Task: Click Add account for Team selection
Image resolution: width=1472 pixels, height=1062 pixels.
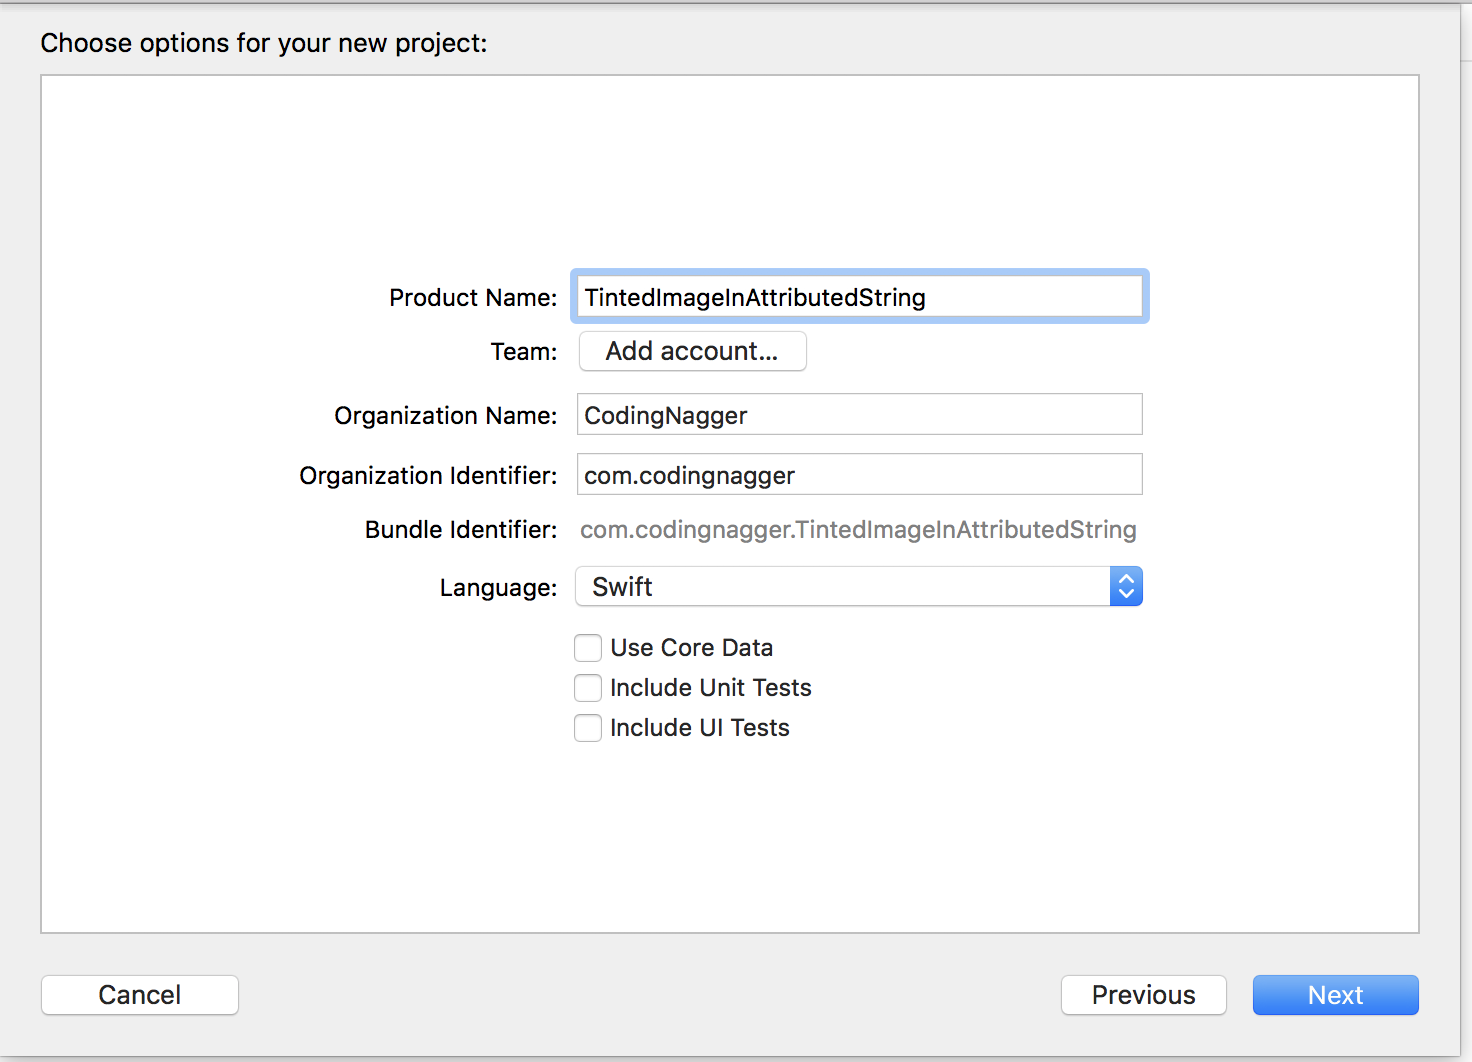Action: 692,351
